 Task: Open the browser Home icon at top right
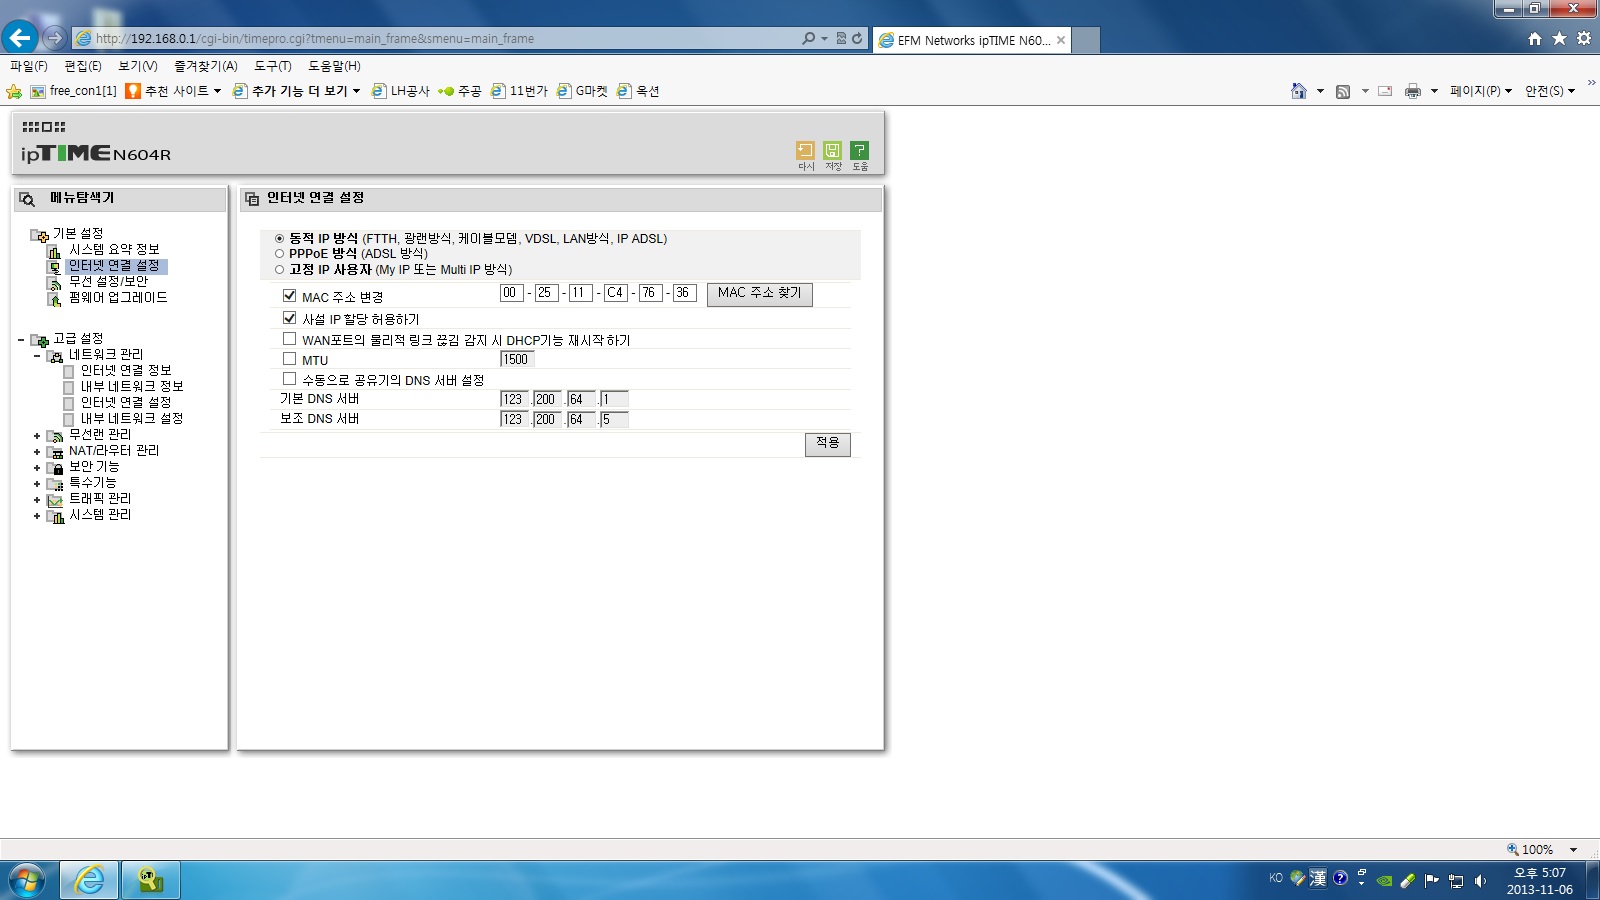pos(1535,39)
